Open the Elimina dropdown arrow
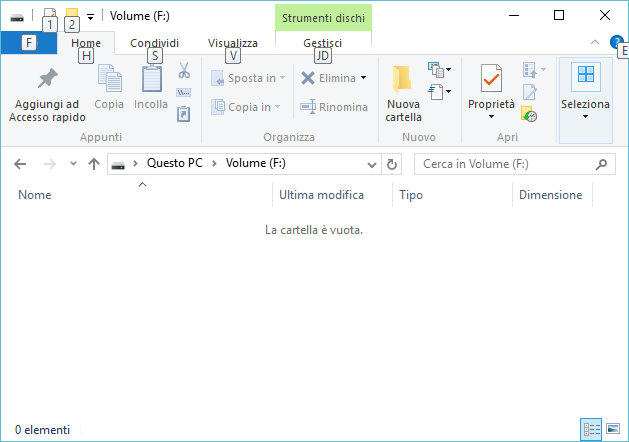629x442 pixels. tap(363, 78)
